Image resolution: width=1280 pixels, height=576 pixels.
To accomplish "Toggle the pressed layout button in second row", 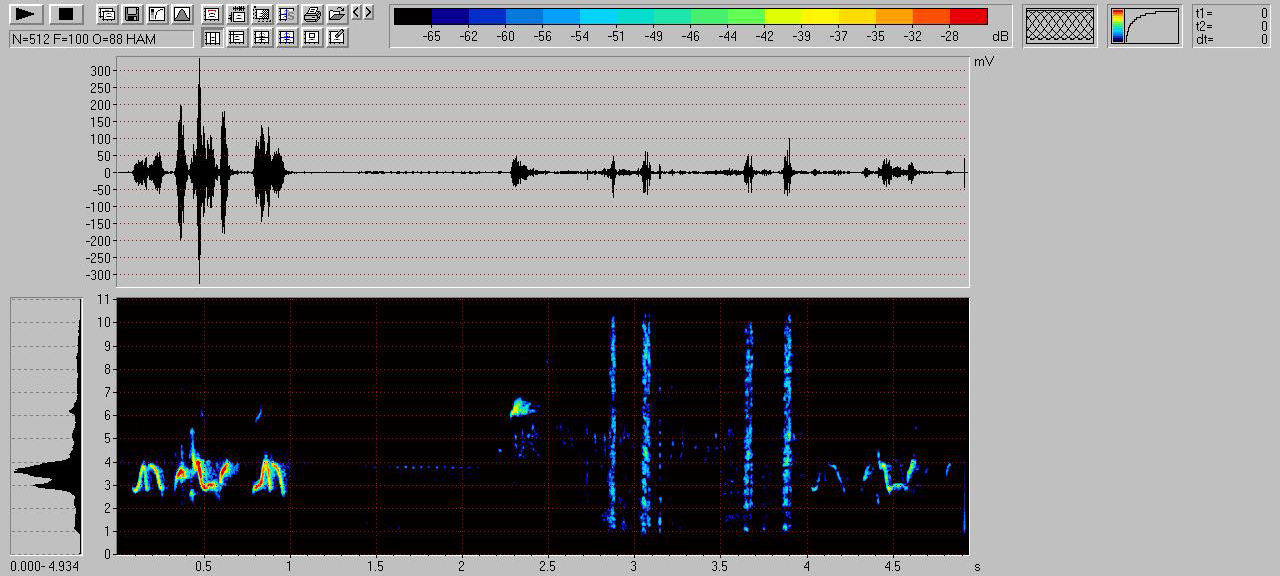I will (x=212, y=38).
